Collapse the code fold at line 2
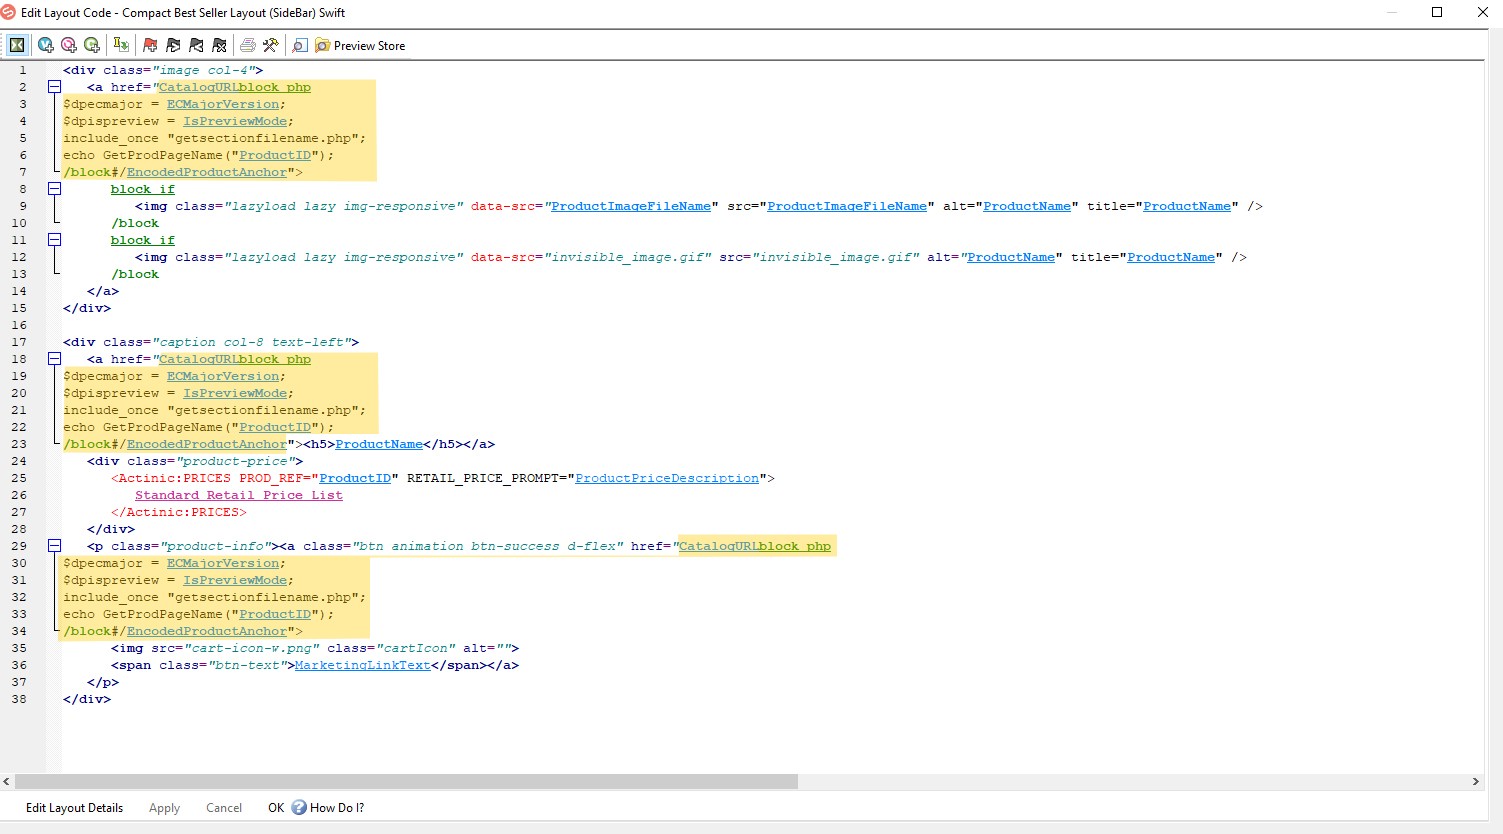The height and width of the screenshot is (834, 1503). tap(55, 87)
